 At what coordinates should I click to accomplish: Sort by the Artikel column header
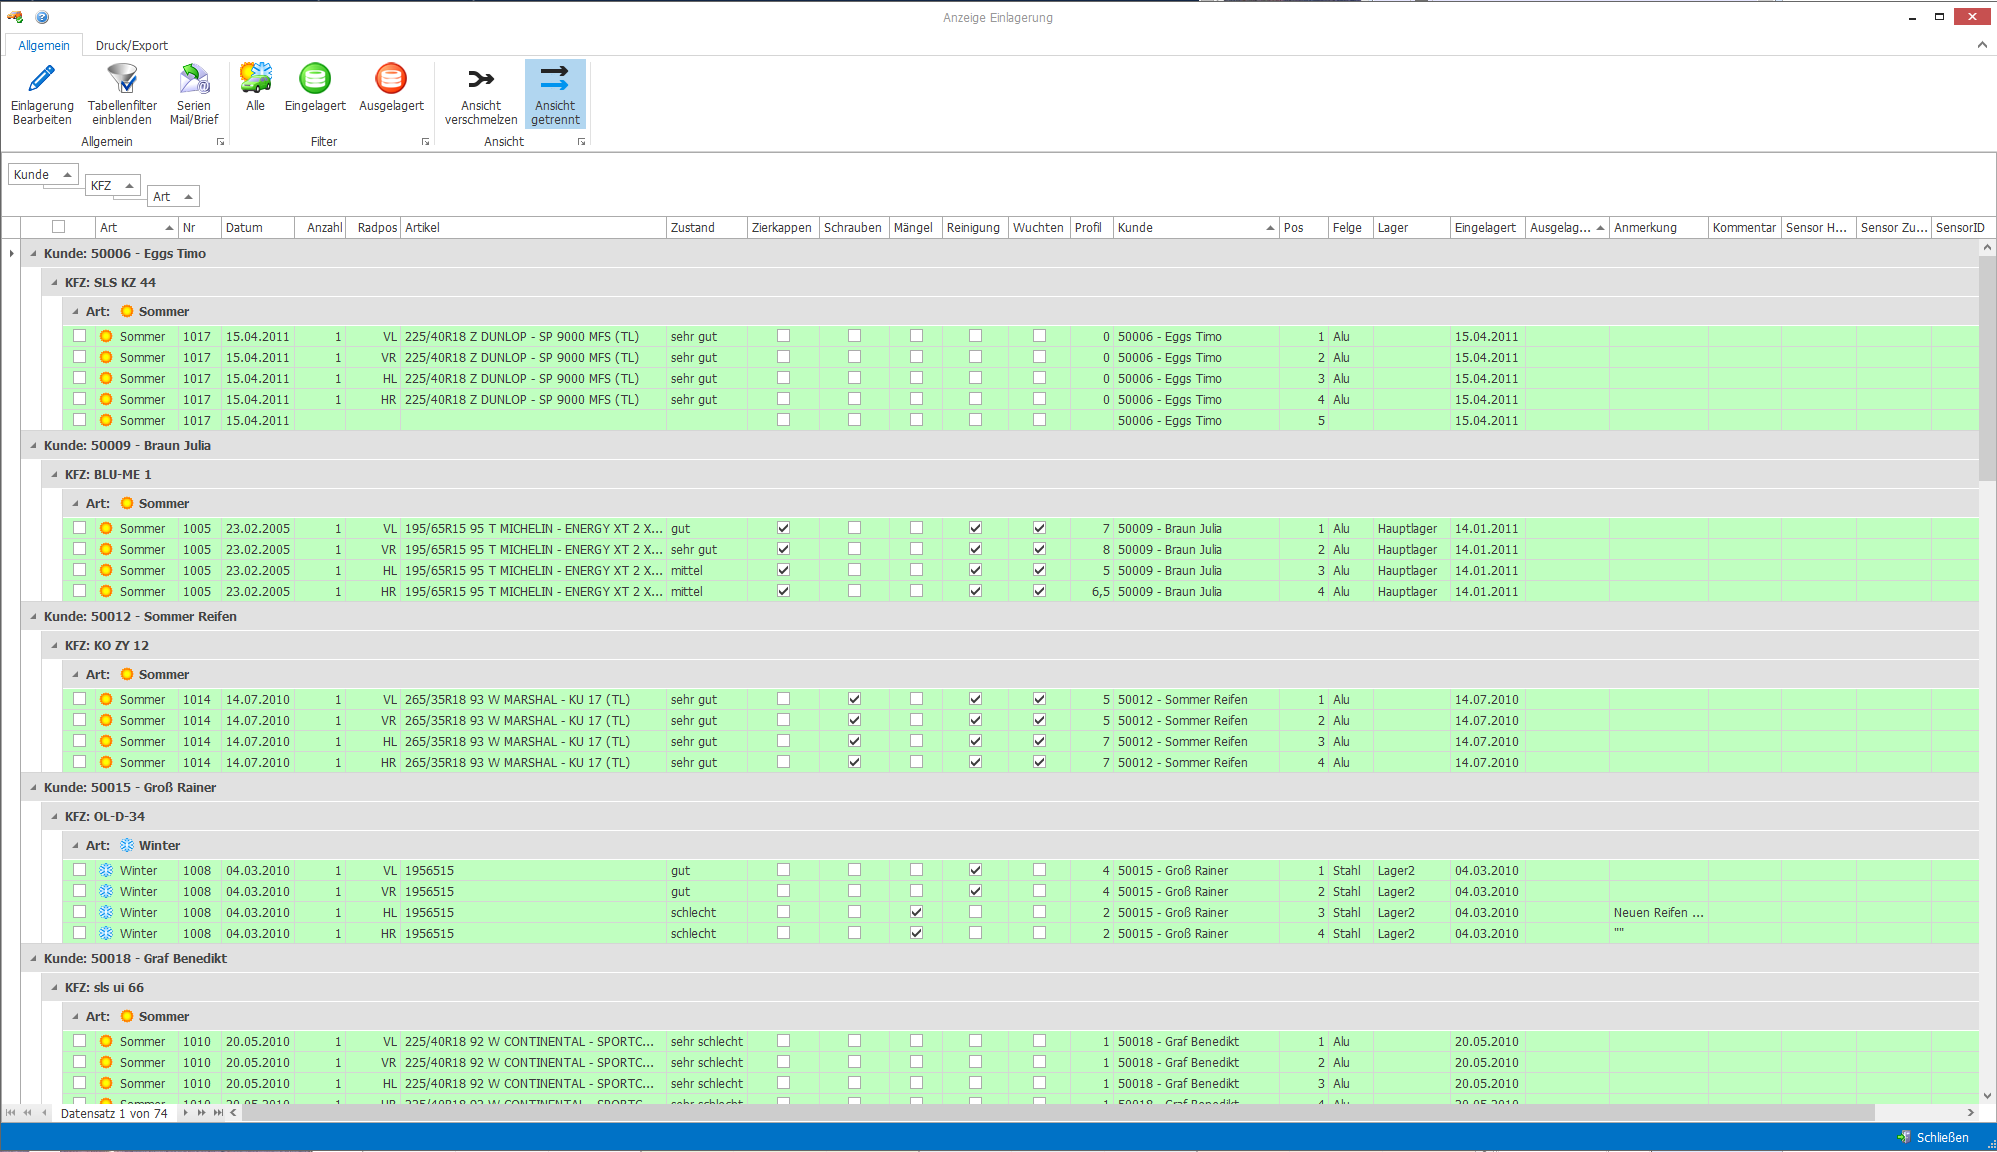[x=533, y=228]
